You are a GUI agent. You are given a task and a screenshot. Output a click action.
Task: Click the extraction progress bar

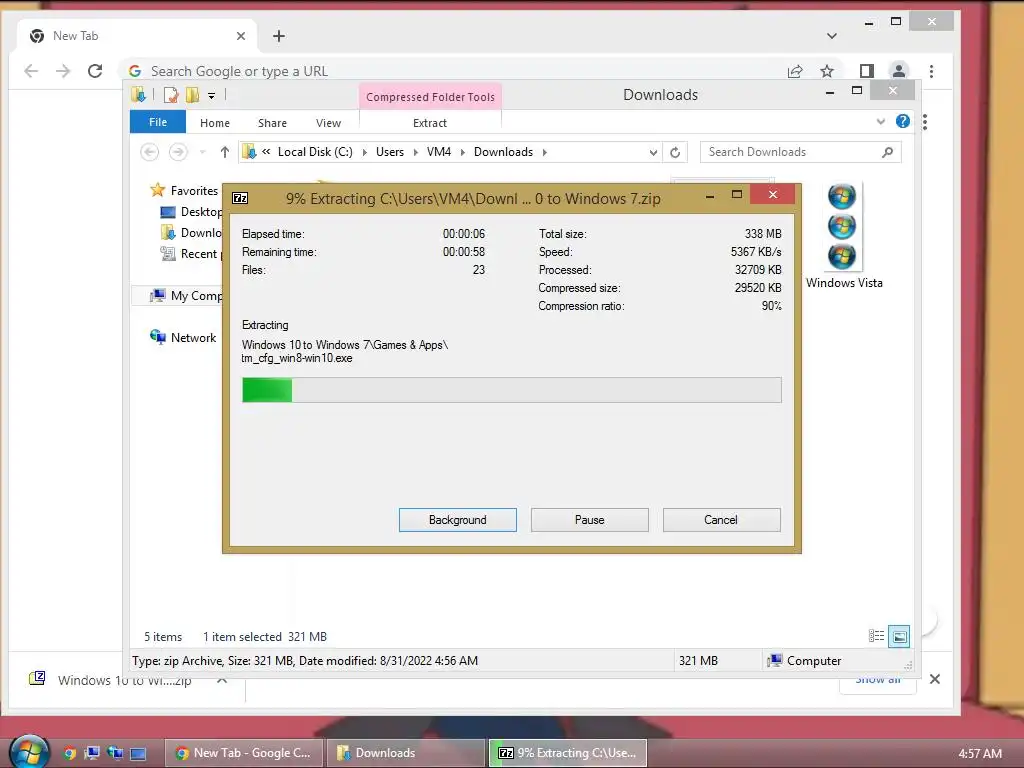point(511,390)
